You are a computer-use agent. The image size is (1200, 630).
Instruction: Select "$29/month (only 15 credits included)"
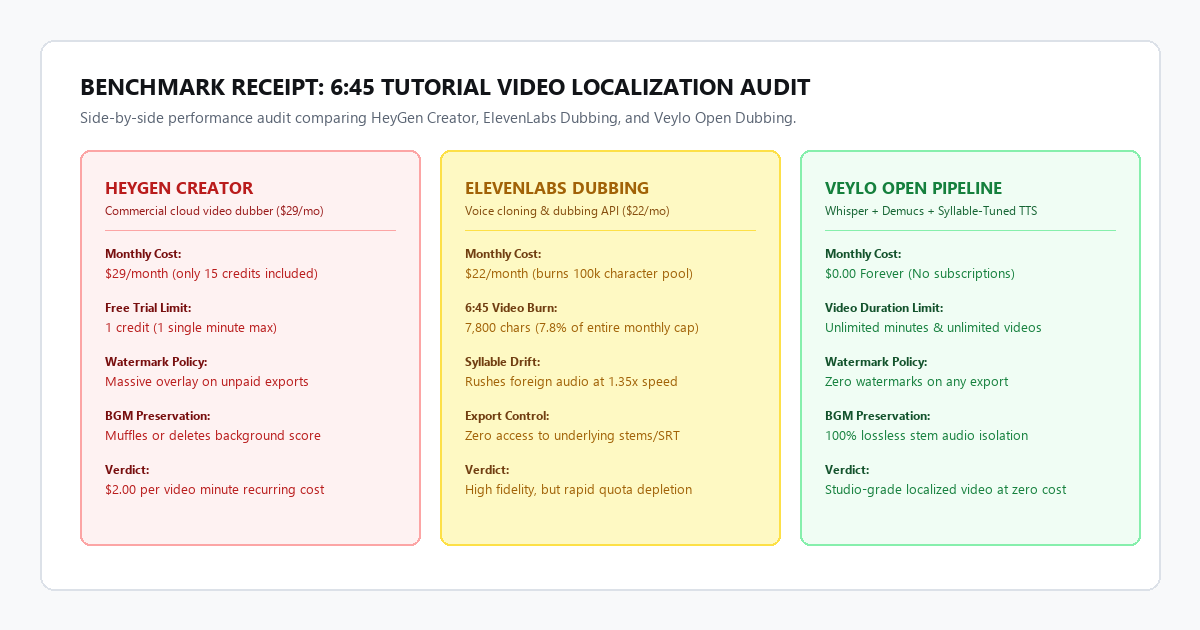coord(211,273)
